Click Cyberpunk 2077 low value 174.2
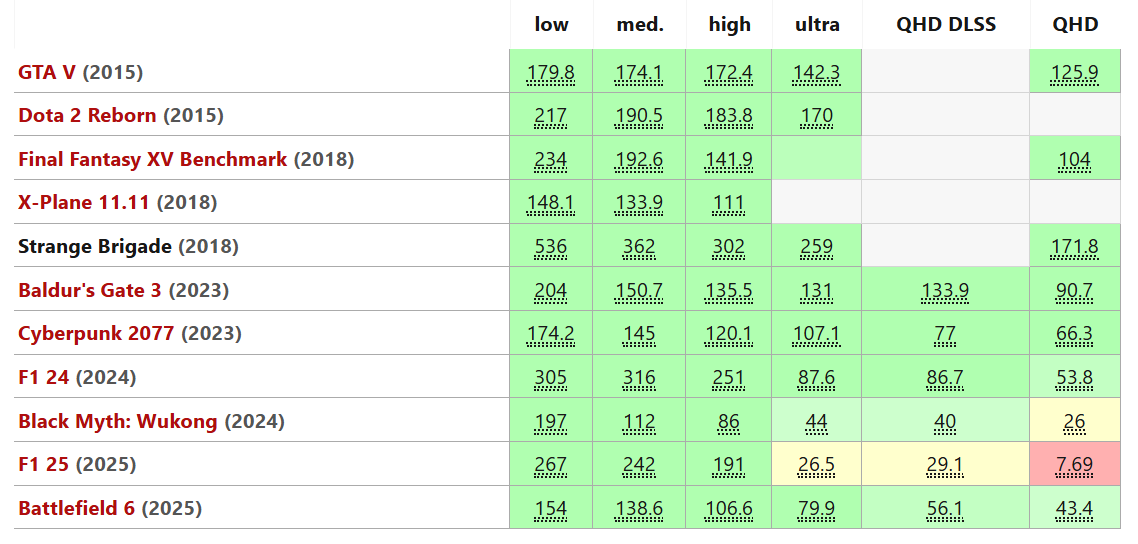The width and height of the screenshot is (1138, 544). (x=552, y=334)
